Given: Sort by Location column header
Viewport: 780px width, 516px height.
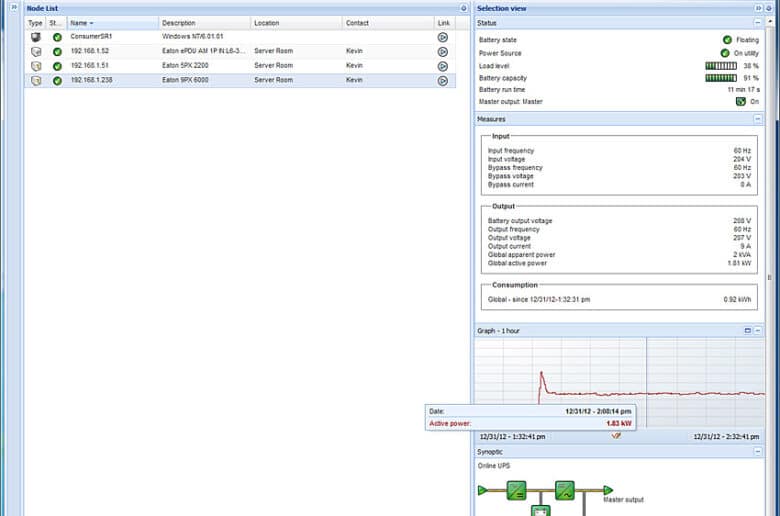Looking at the screenshot, I should point(296,23).
